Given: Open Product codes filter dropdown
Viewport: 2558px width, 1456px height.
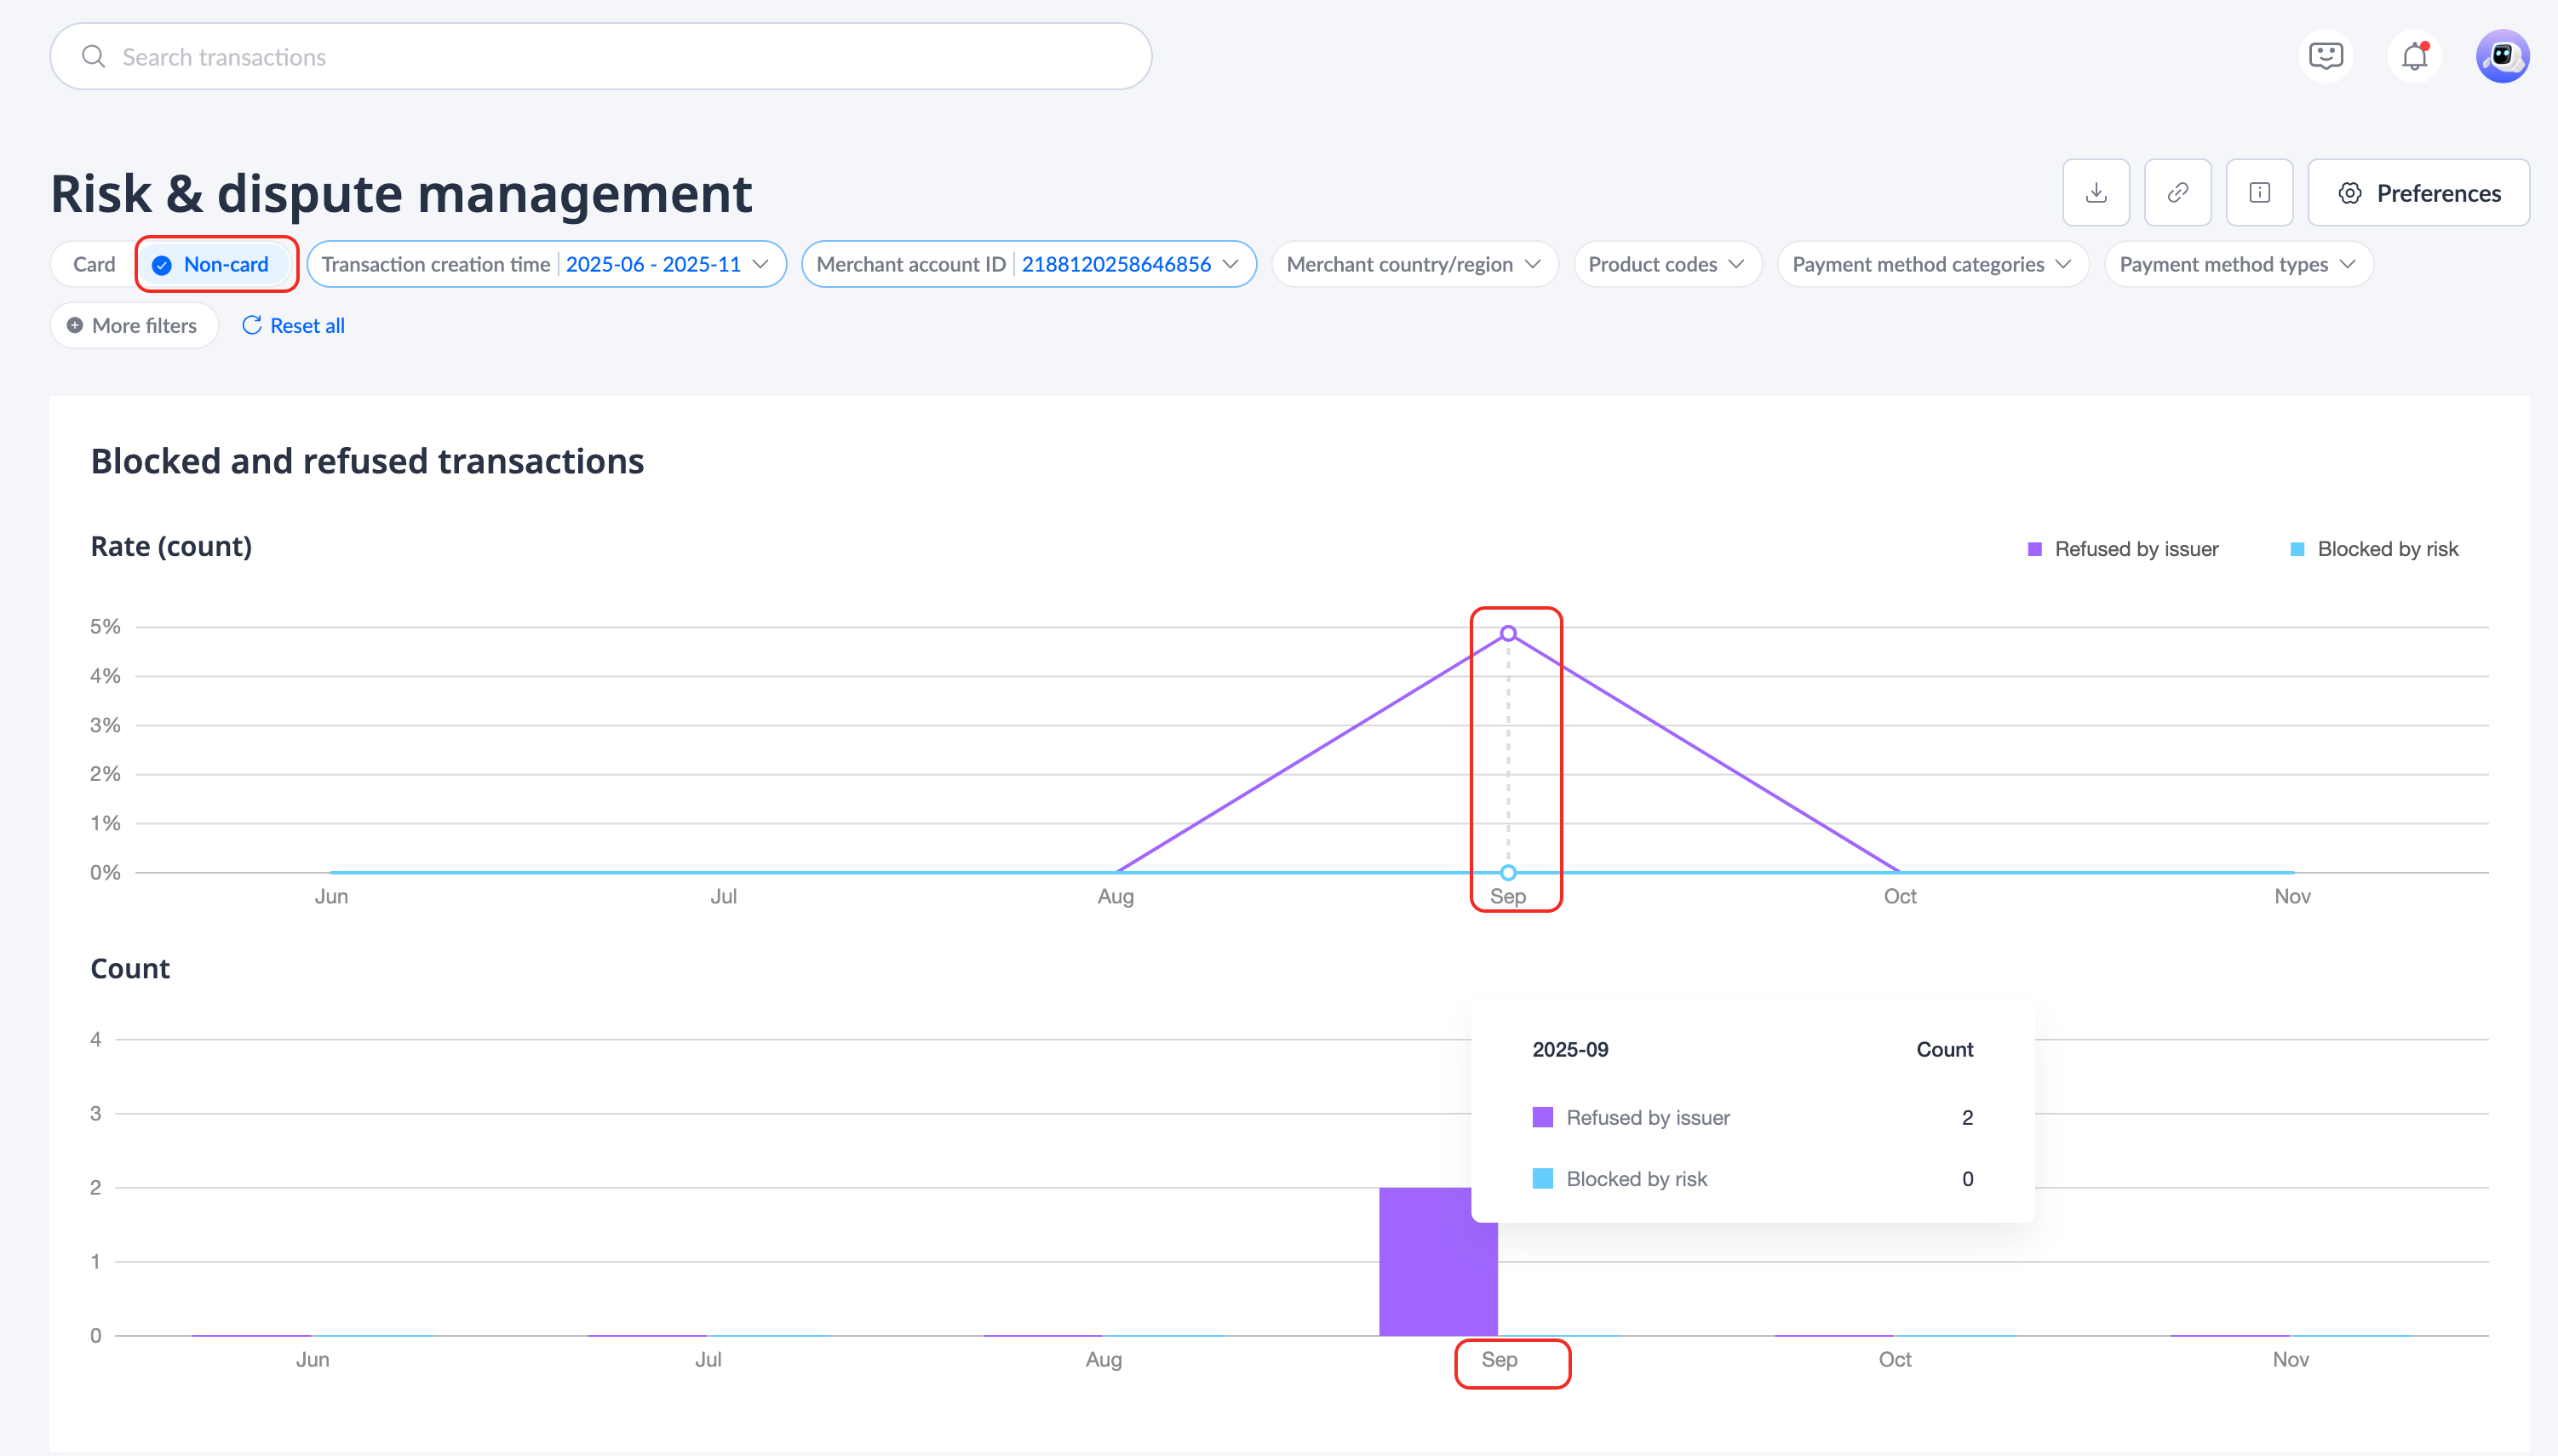Looking at the screenshot, I should [x=1666, y=265].
